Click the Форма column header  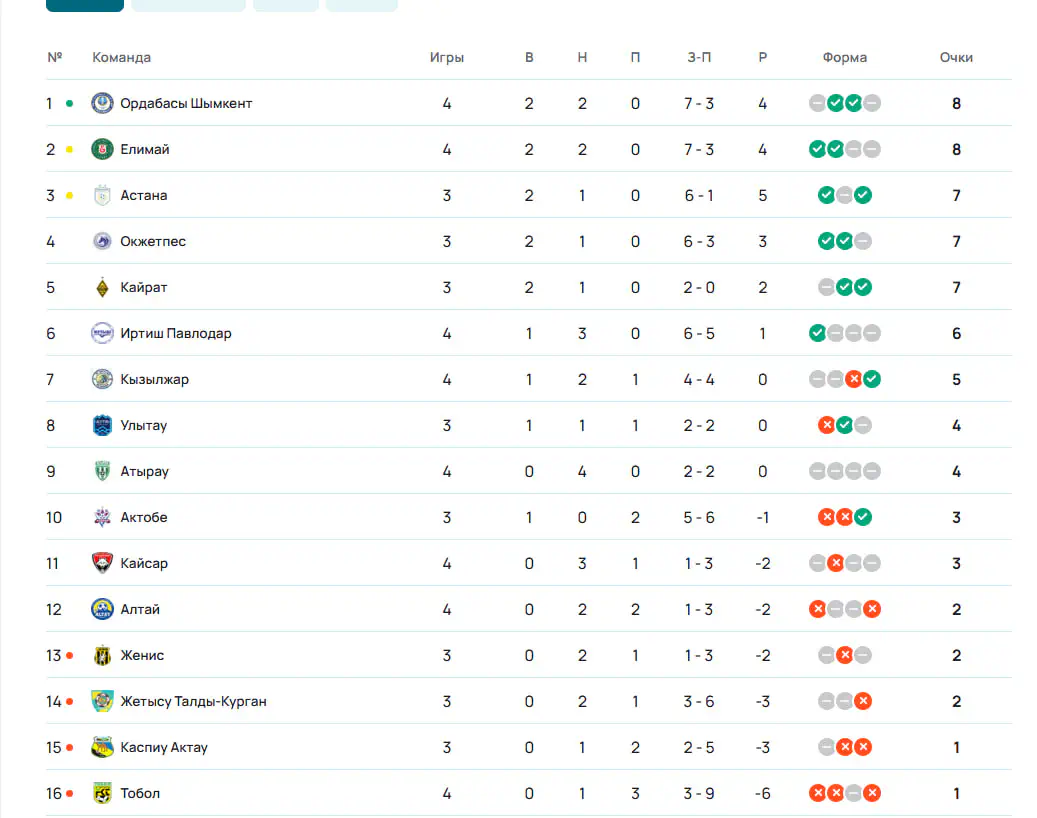click(x=845, y=58)
